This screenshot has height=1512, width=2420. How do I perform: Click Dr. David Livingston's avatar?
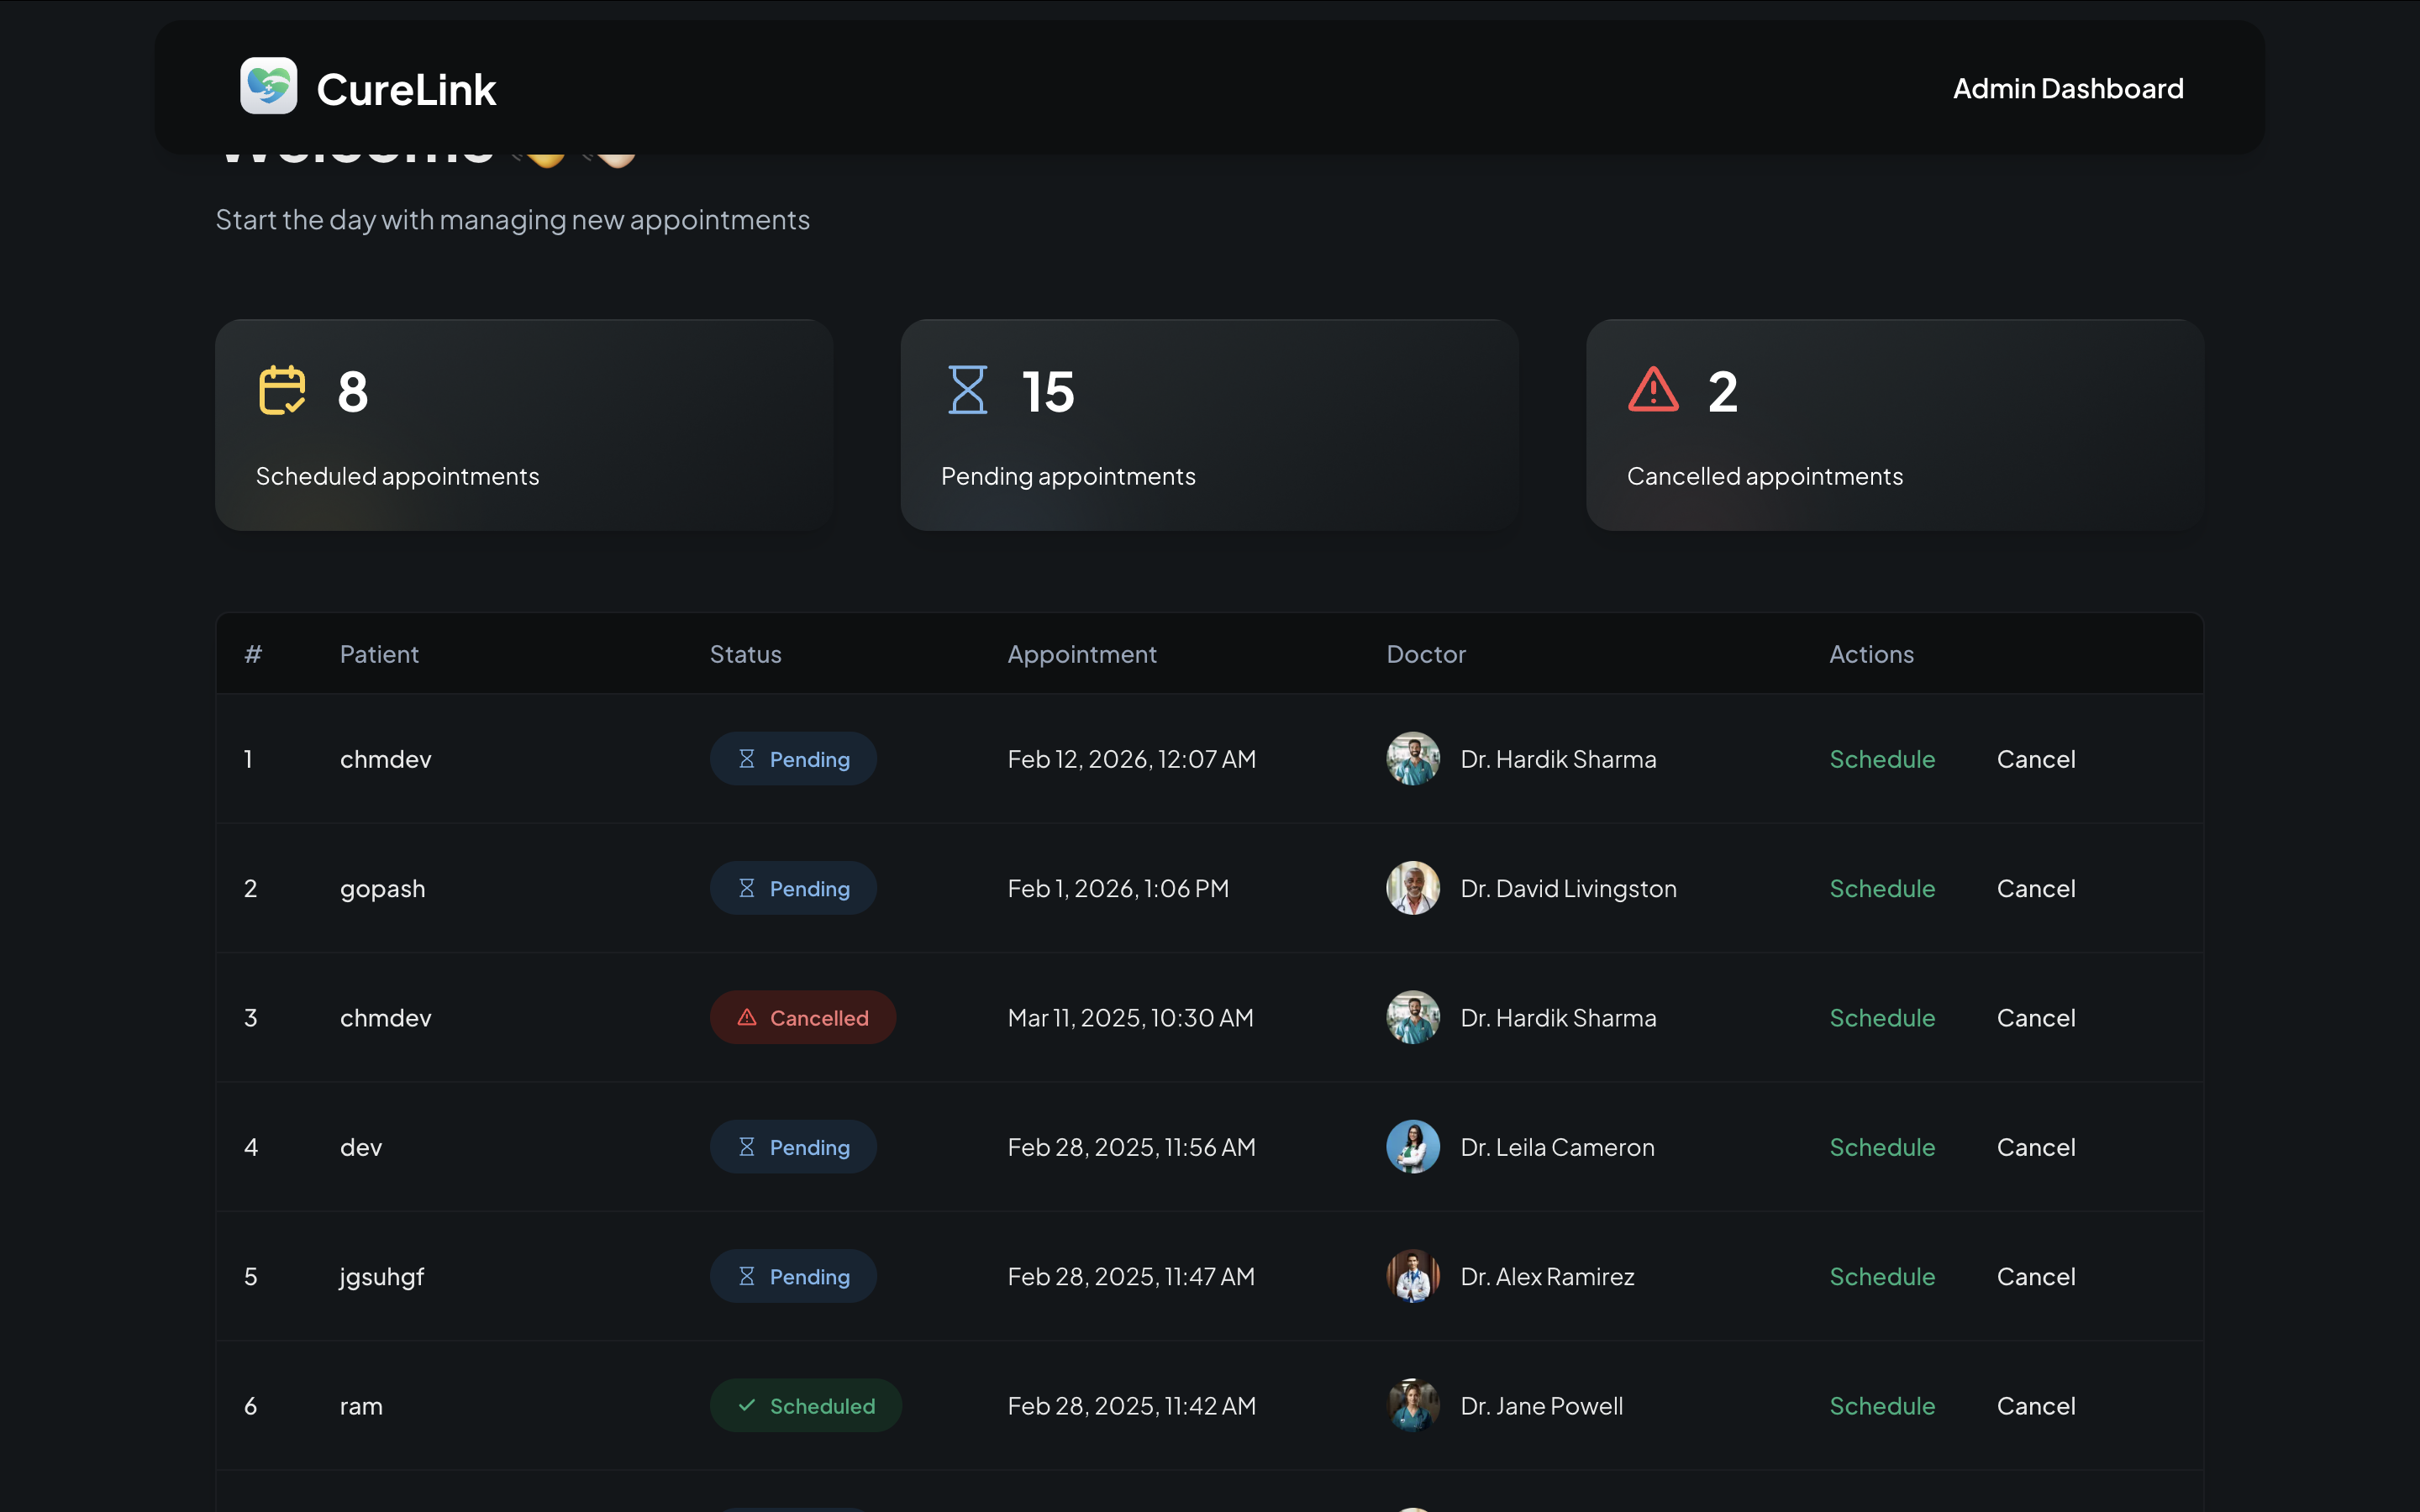point(1412,888)
